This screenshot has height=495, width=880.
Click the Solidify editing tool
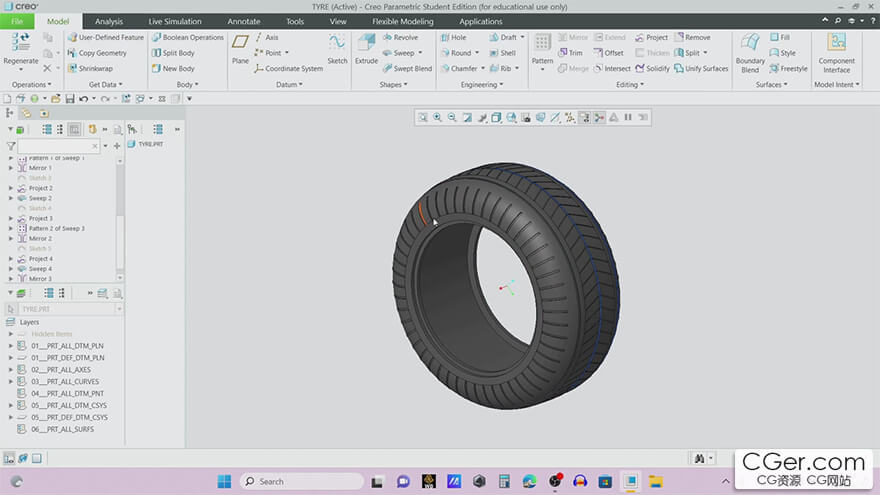[x=650, y=69]
